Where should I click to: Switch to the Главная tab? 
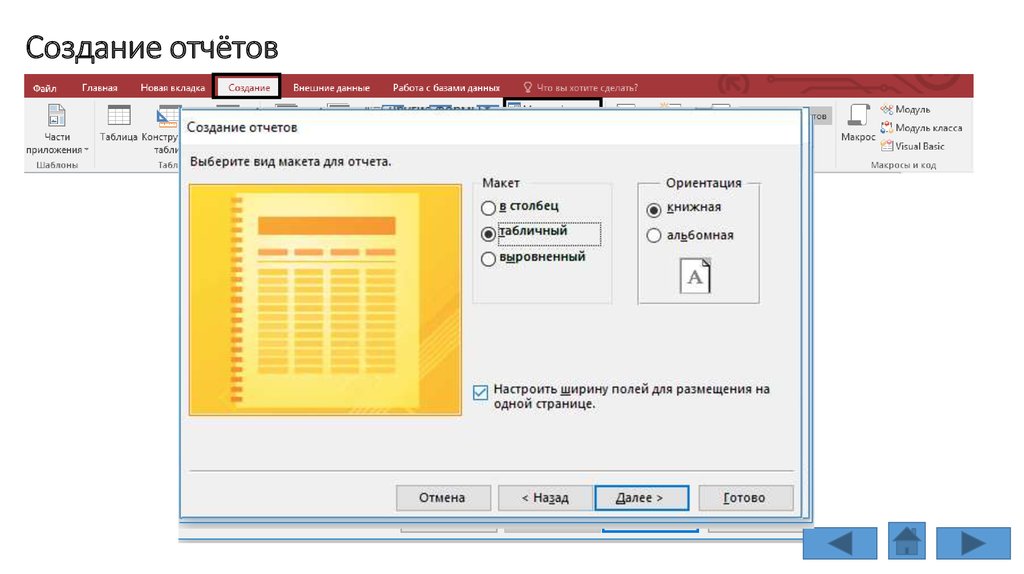[99, 88]
